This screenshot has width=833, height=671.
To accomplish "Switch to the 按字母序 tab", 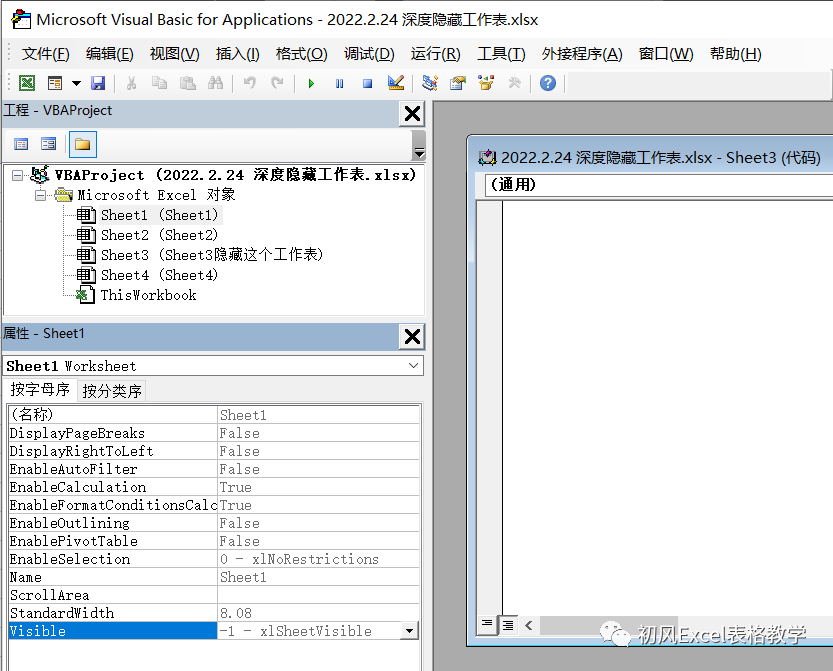I will (40, 389).
